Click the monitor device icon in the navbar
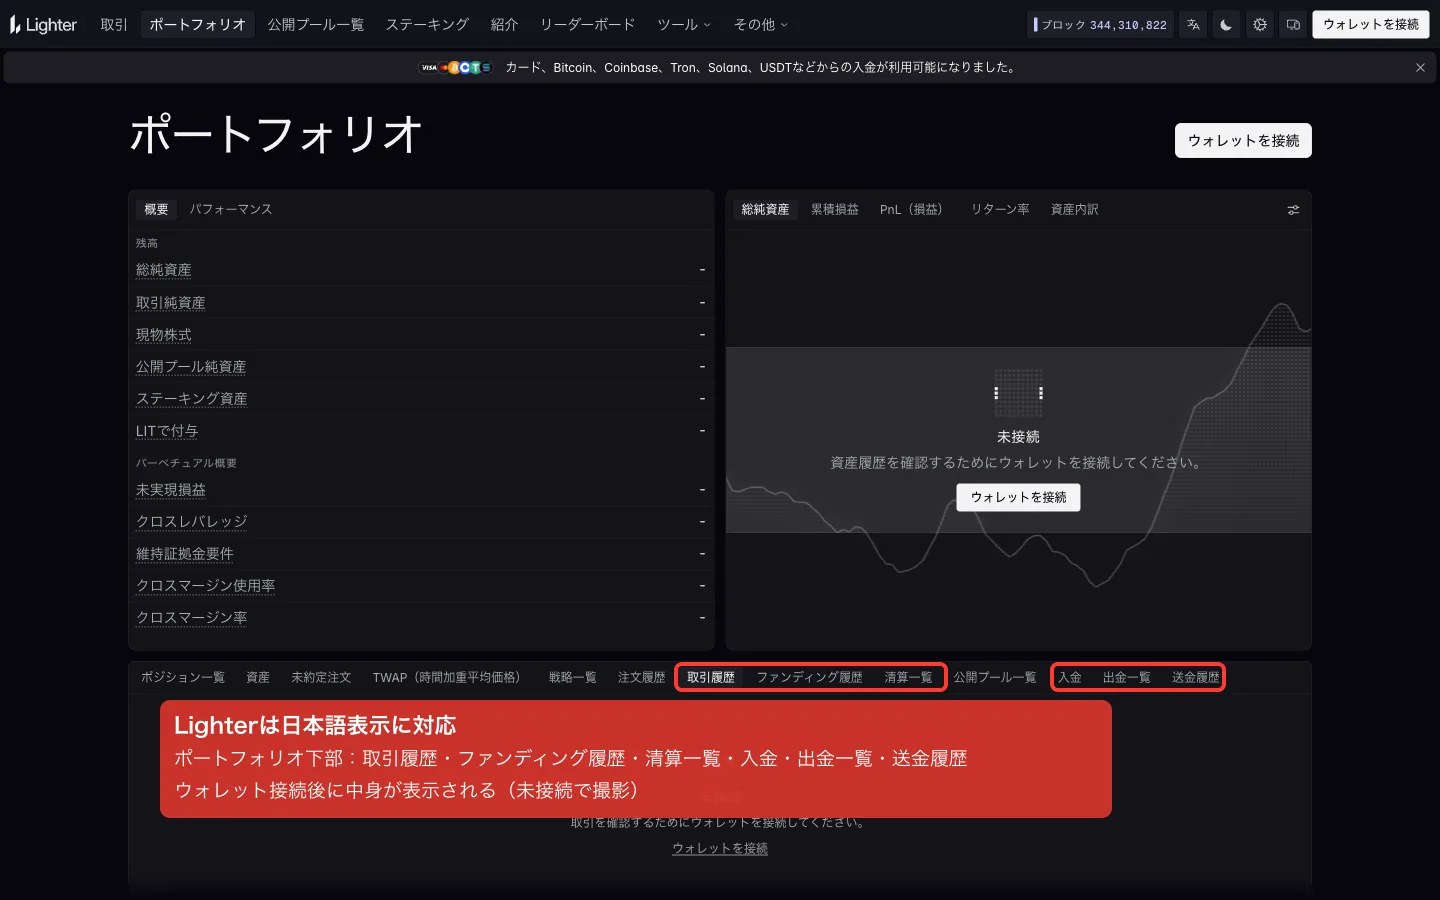Image resolution: width=1440 pixels, height=900 pixels. coord(1293,25)
